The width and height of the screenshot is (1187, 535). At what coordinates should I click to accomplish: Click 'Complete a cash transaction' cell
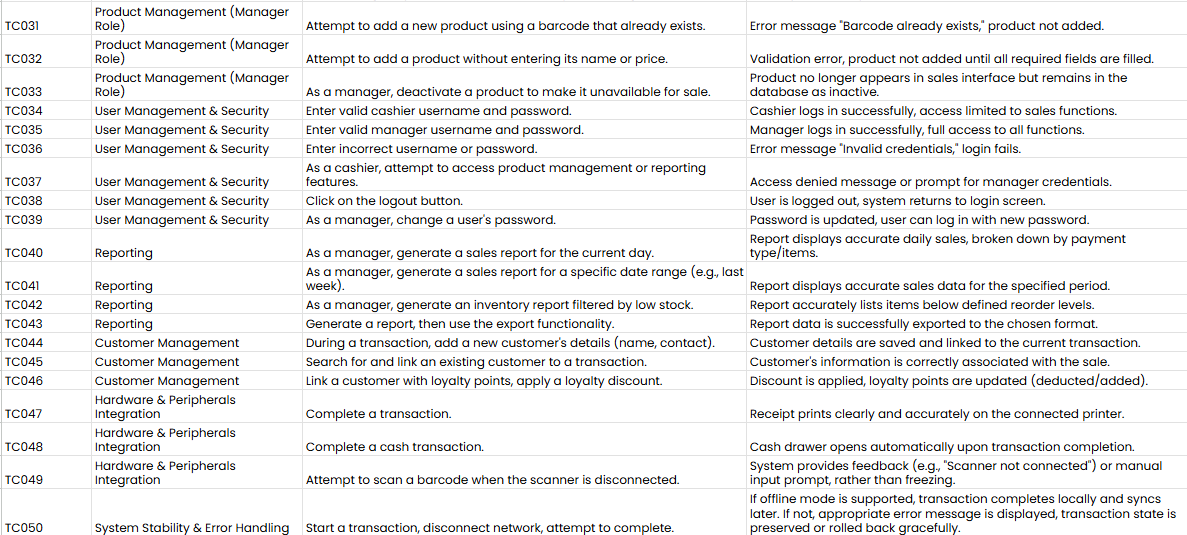pos(524,439)
